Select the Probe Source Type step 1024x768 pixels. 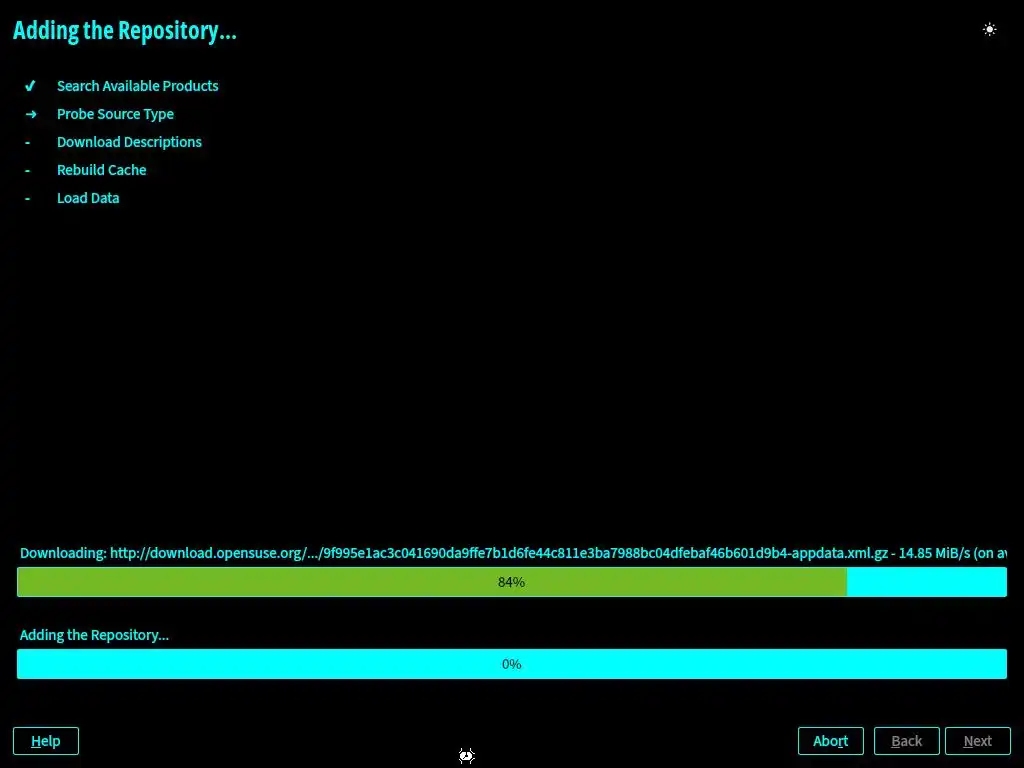[x=115, y=114]
